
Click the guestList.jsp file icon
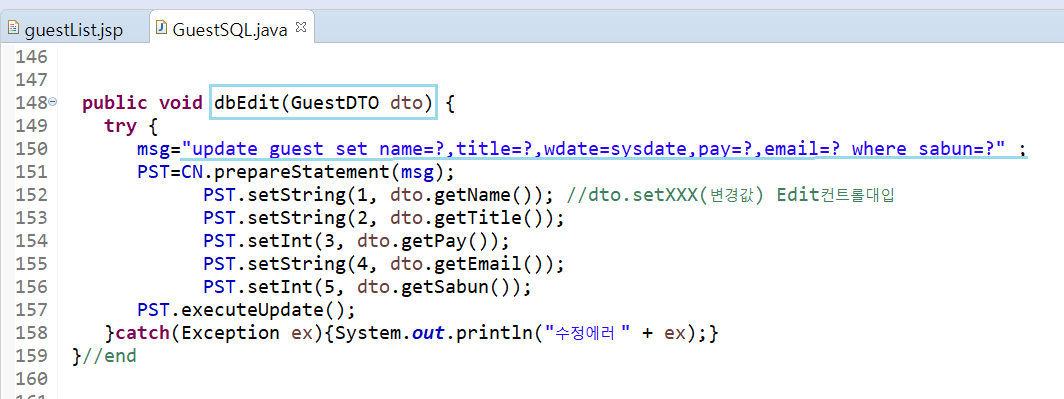coord(14,28)
